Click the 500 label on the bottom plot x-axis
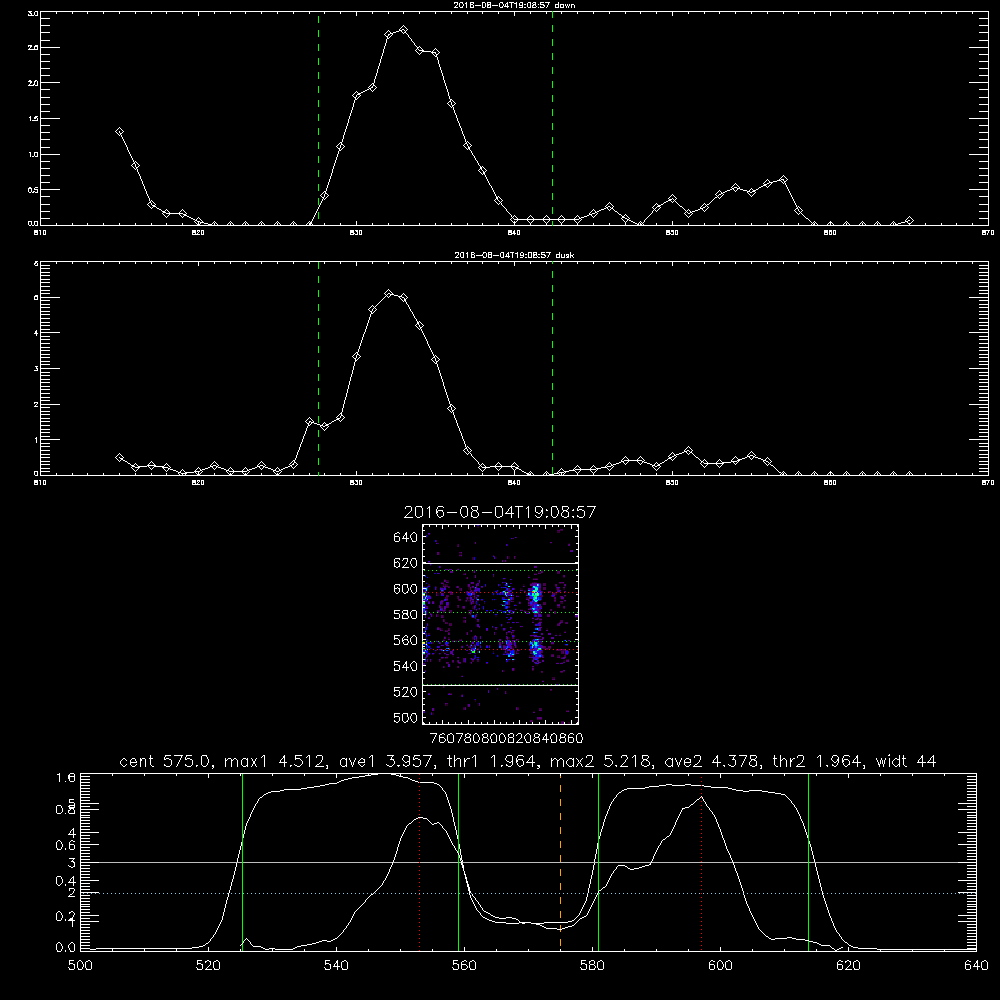Viewport: 1000px width, 1000px height. pos(80,966)
